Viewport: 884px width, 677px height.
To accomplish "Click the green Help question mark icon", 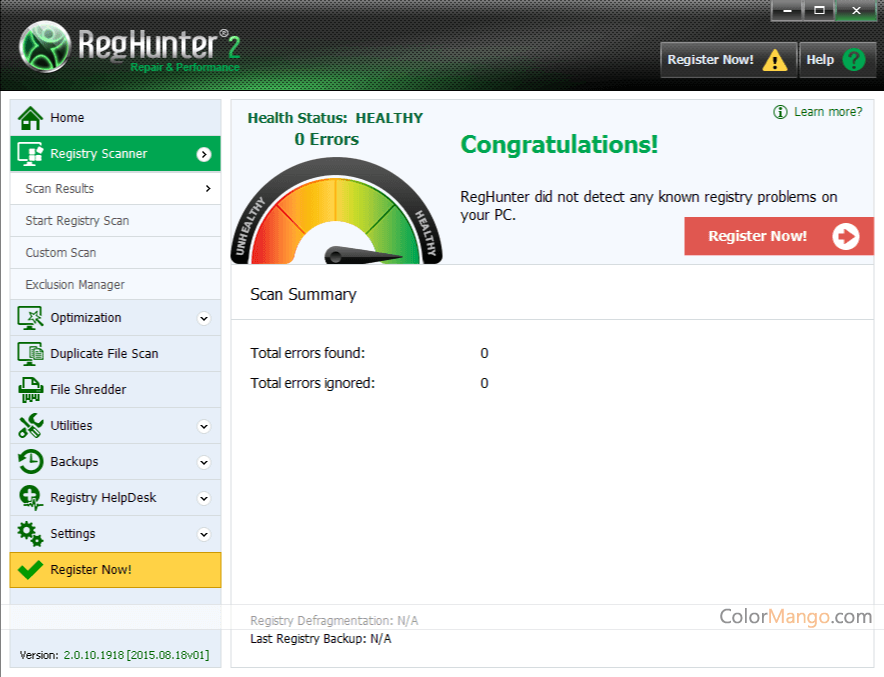I will [x=853, y=60].
